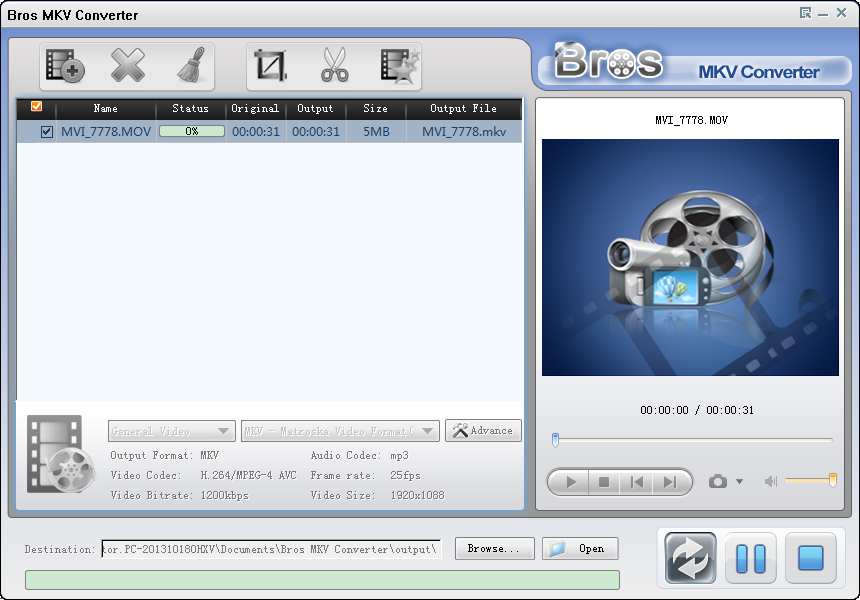860x600 pixels.
Task: Open the Advance settings
Action: pyautogui.click(x=483, y=431)
